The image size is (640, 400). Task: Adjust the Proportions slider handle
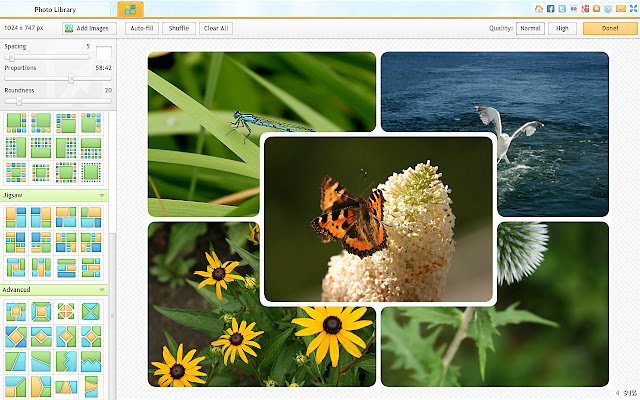point(71,78)
